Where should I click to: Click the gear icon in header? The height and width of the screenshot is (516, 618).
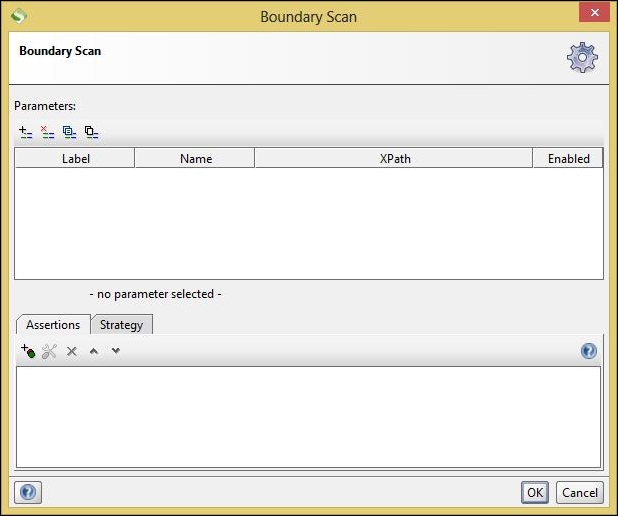(582, 58)
